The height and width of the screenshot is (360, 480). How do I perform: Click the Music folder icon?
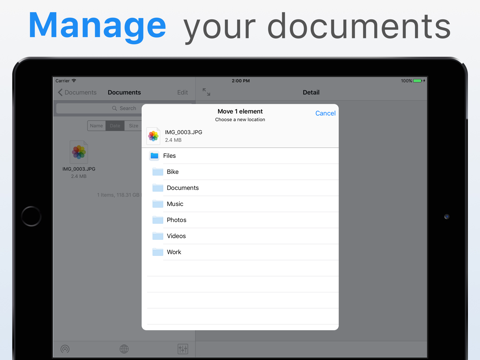pyautogui.click(x=158, y=204)
